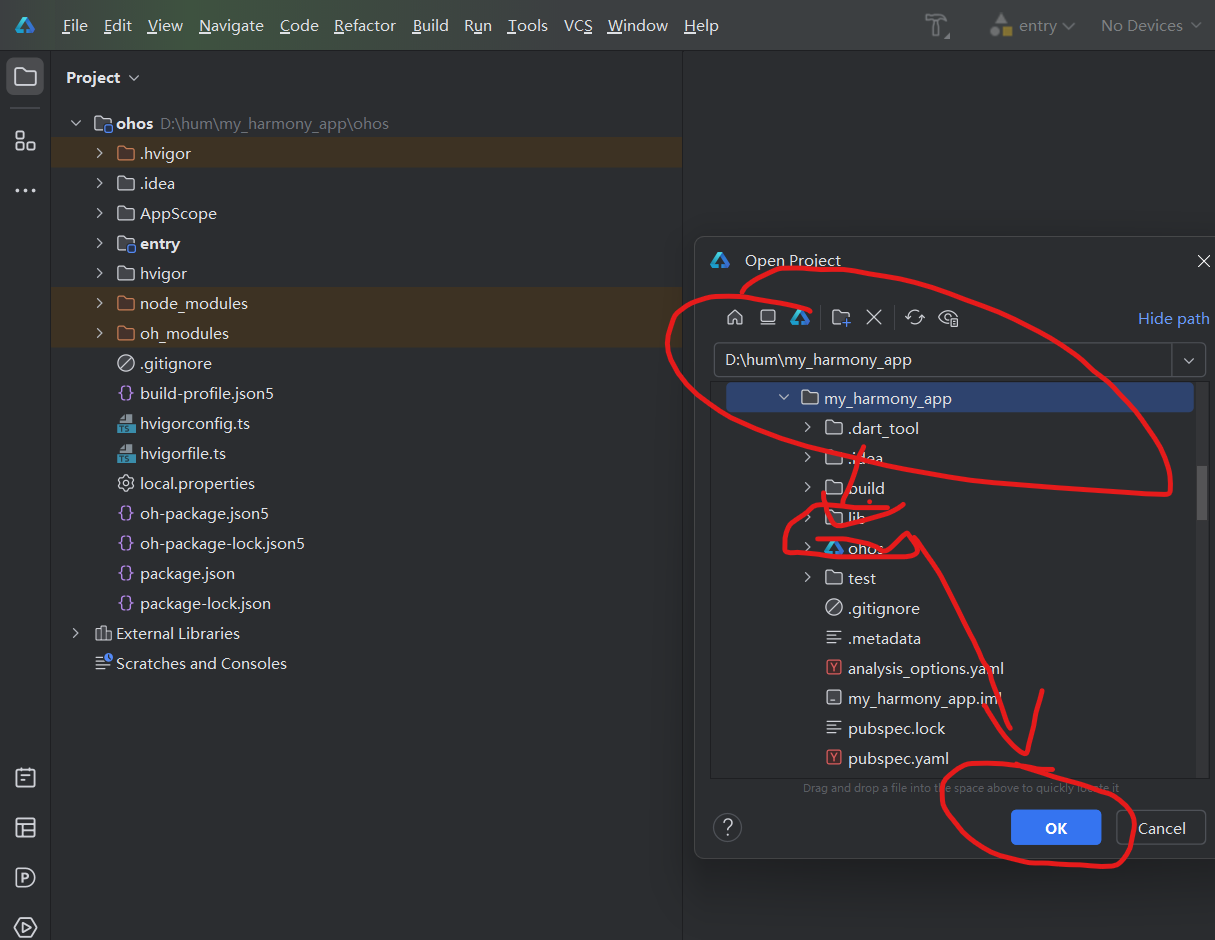This screenshot has height=940, width=1215.
Task: Open the Project tool window icon
Action: pyautogui.click(x=25, y=77)
